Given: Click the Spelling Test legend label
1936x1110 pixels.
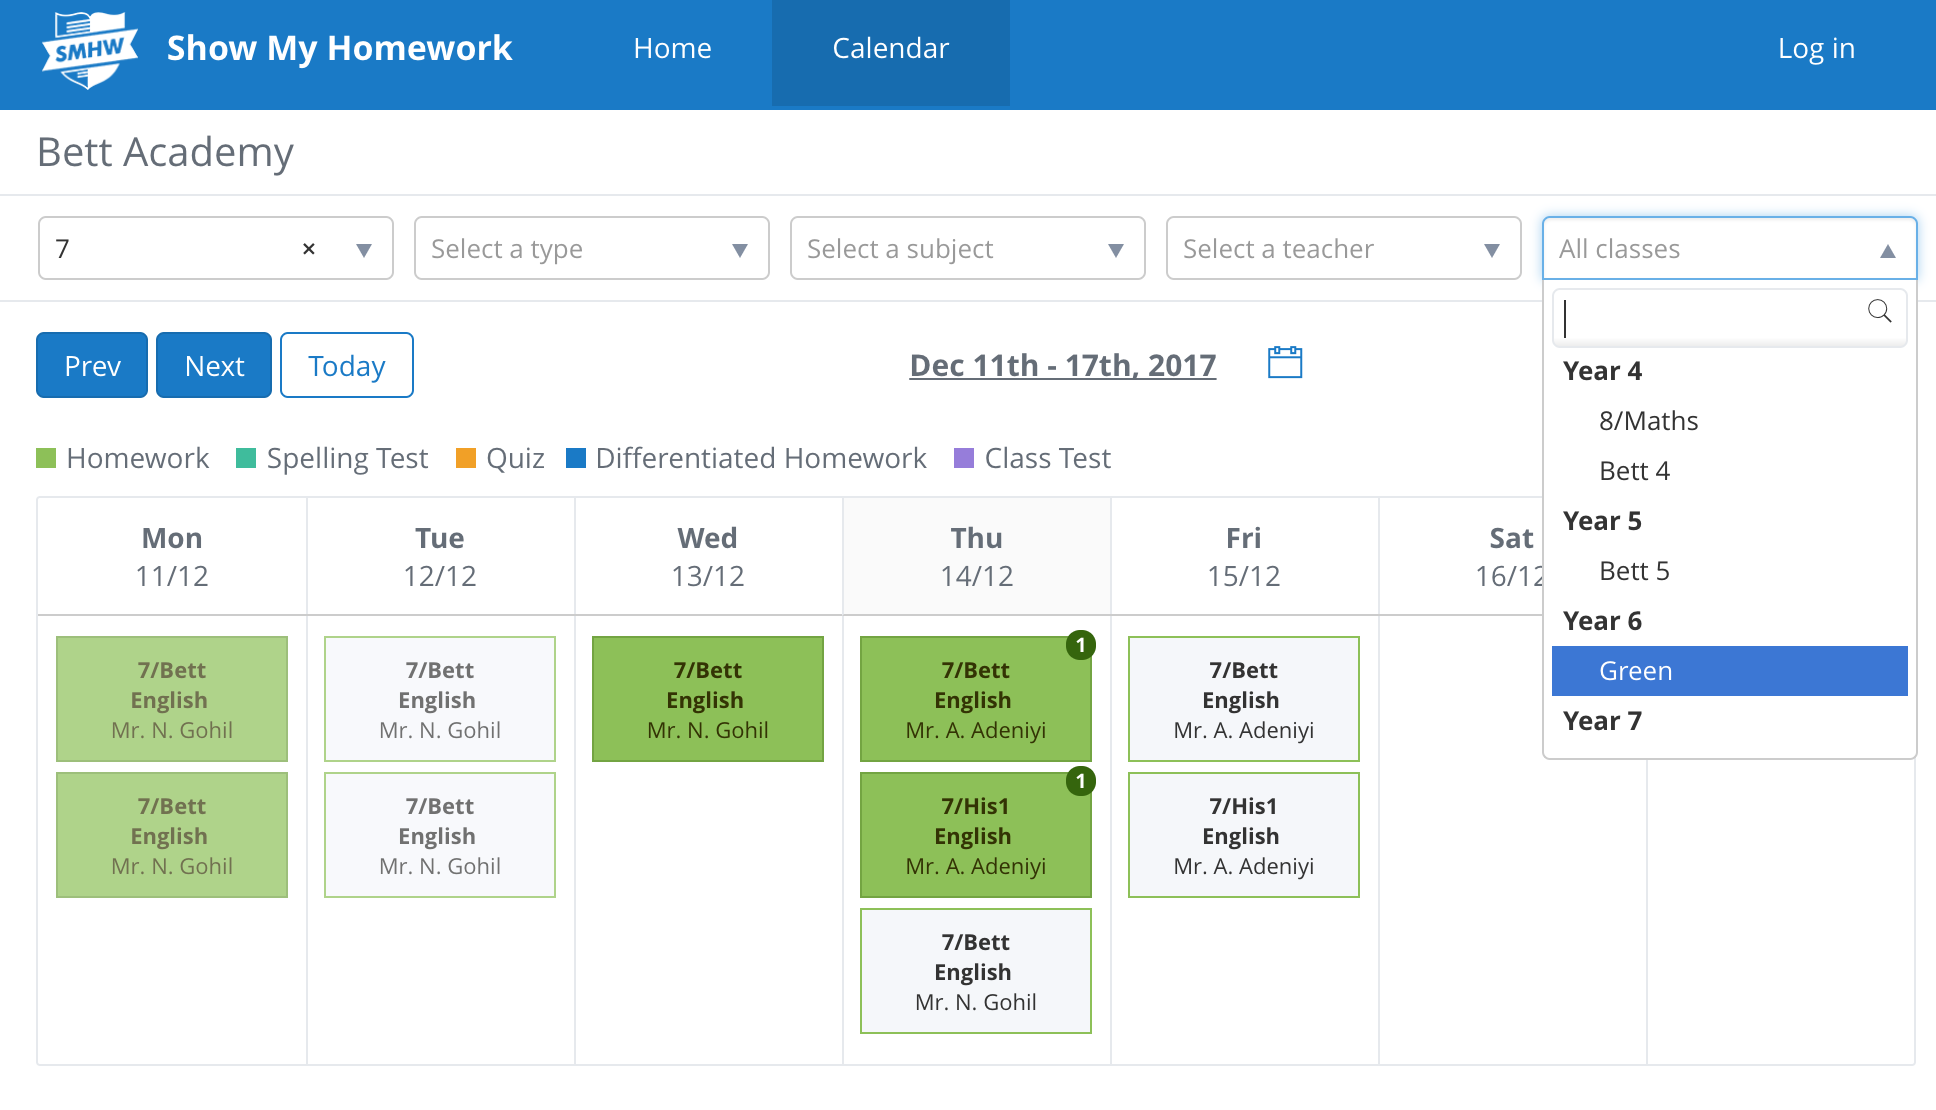Looking at the screenshot, I should [347, 458].
